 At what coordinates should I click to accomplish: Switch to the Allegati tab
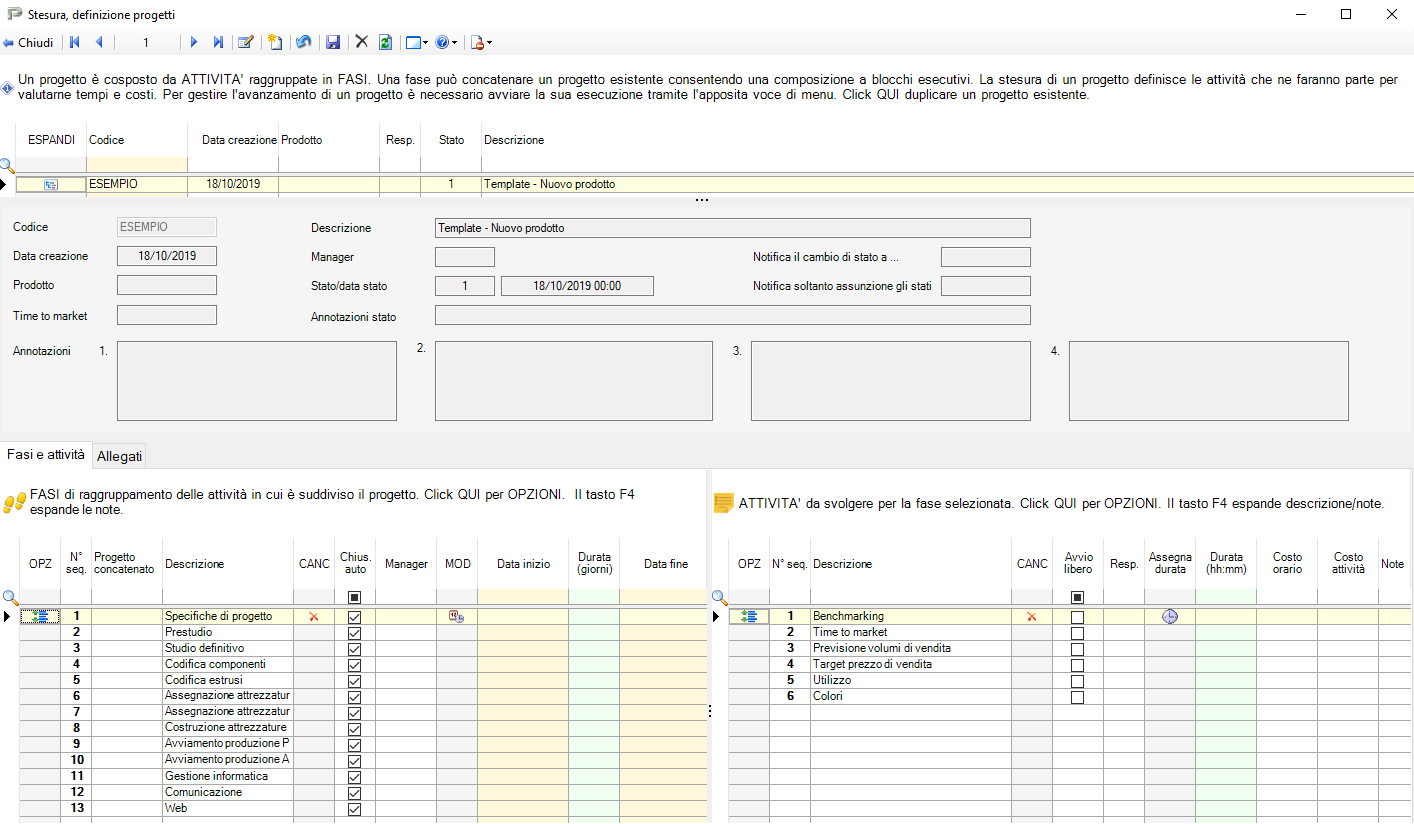pyautogui.click(x=120, y=456)
